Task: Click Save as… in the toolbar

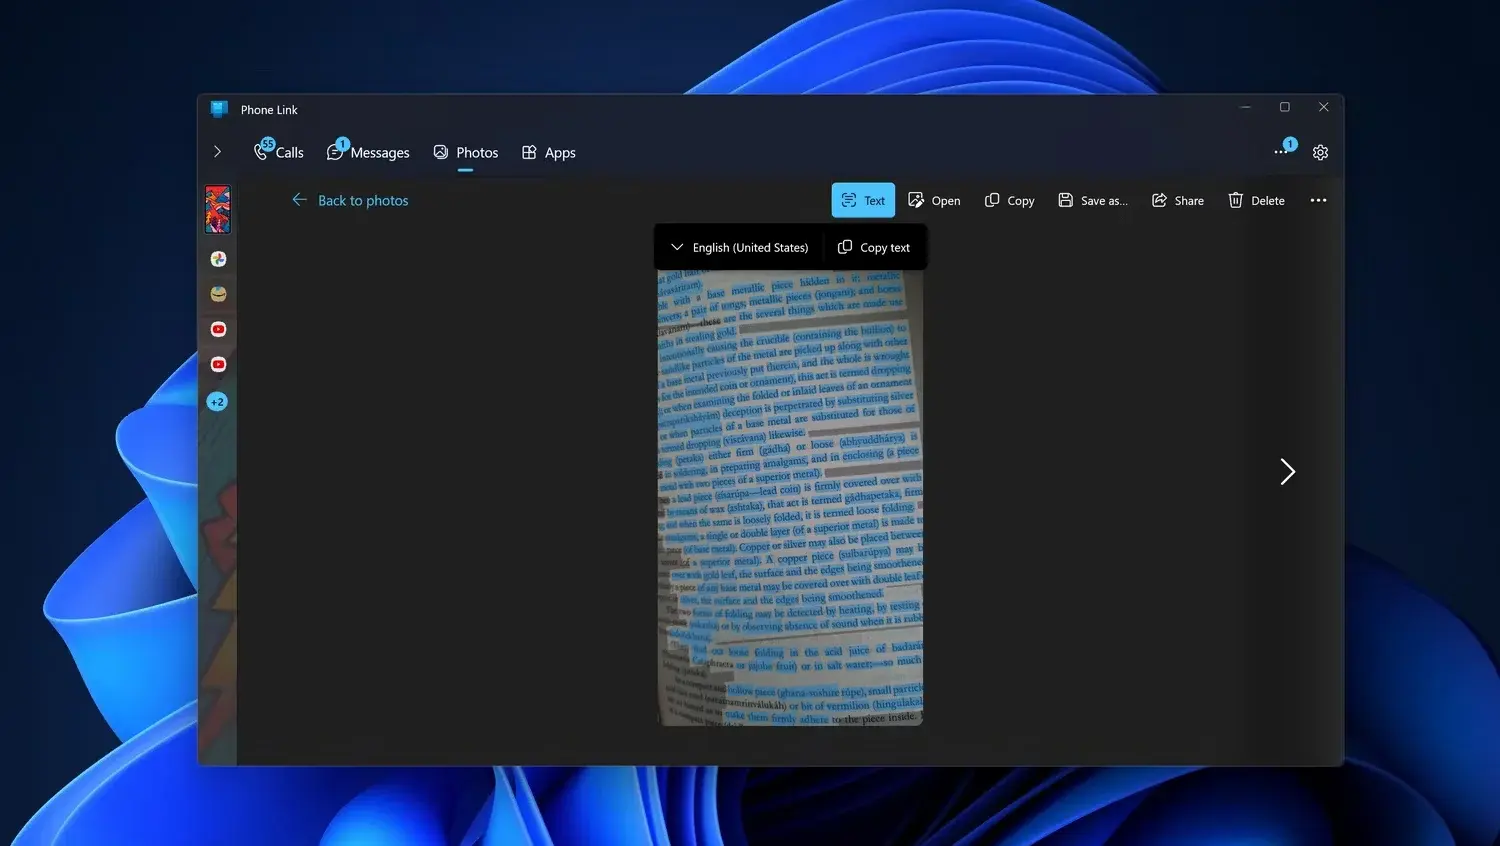Action: pyautogui.click(x=1093, y=200)
